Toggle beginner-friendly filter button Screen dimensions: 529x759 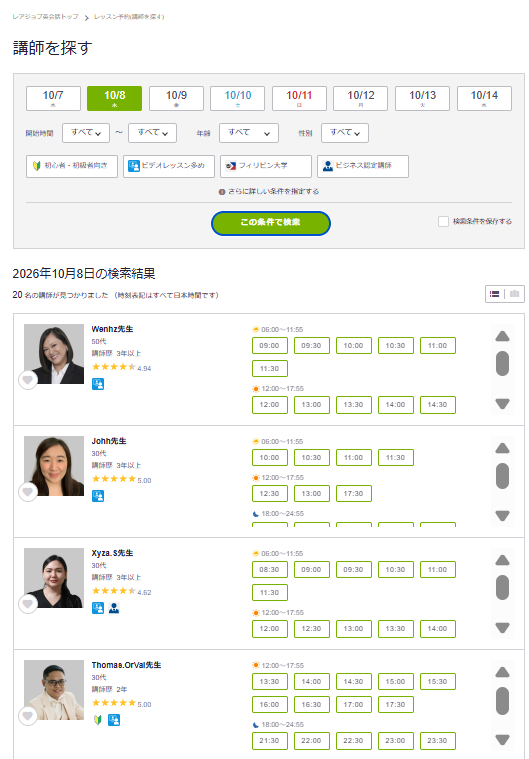pyautogui.click(x=72, y=166)
